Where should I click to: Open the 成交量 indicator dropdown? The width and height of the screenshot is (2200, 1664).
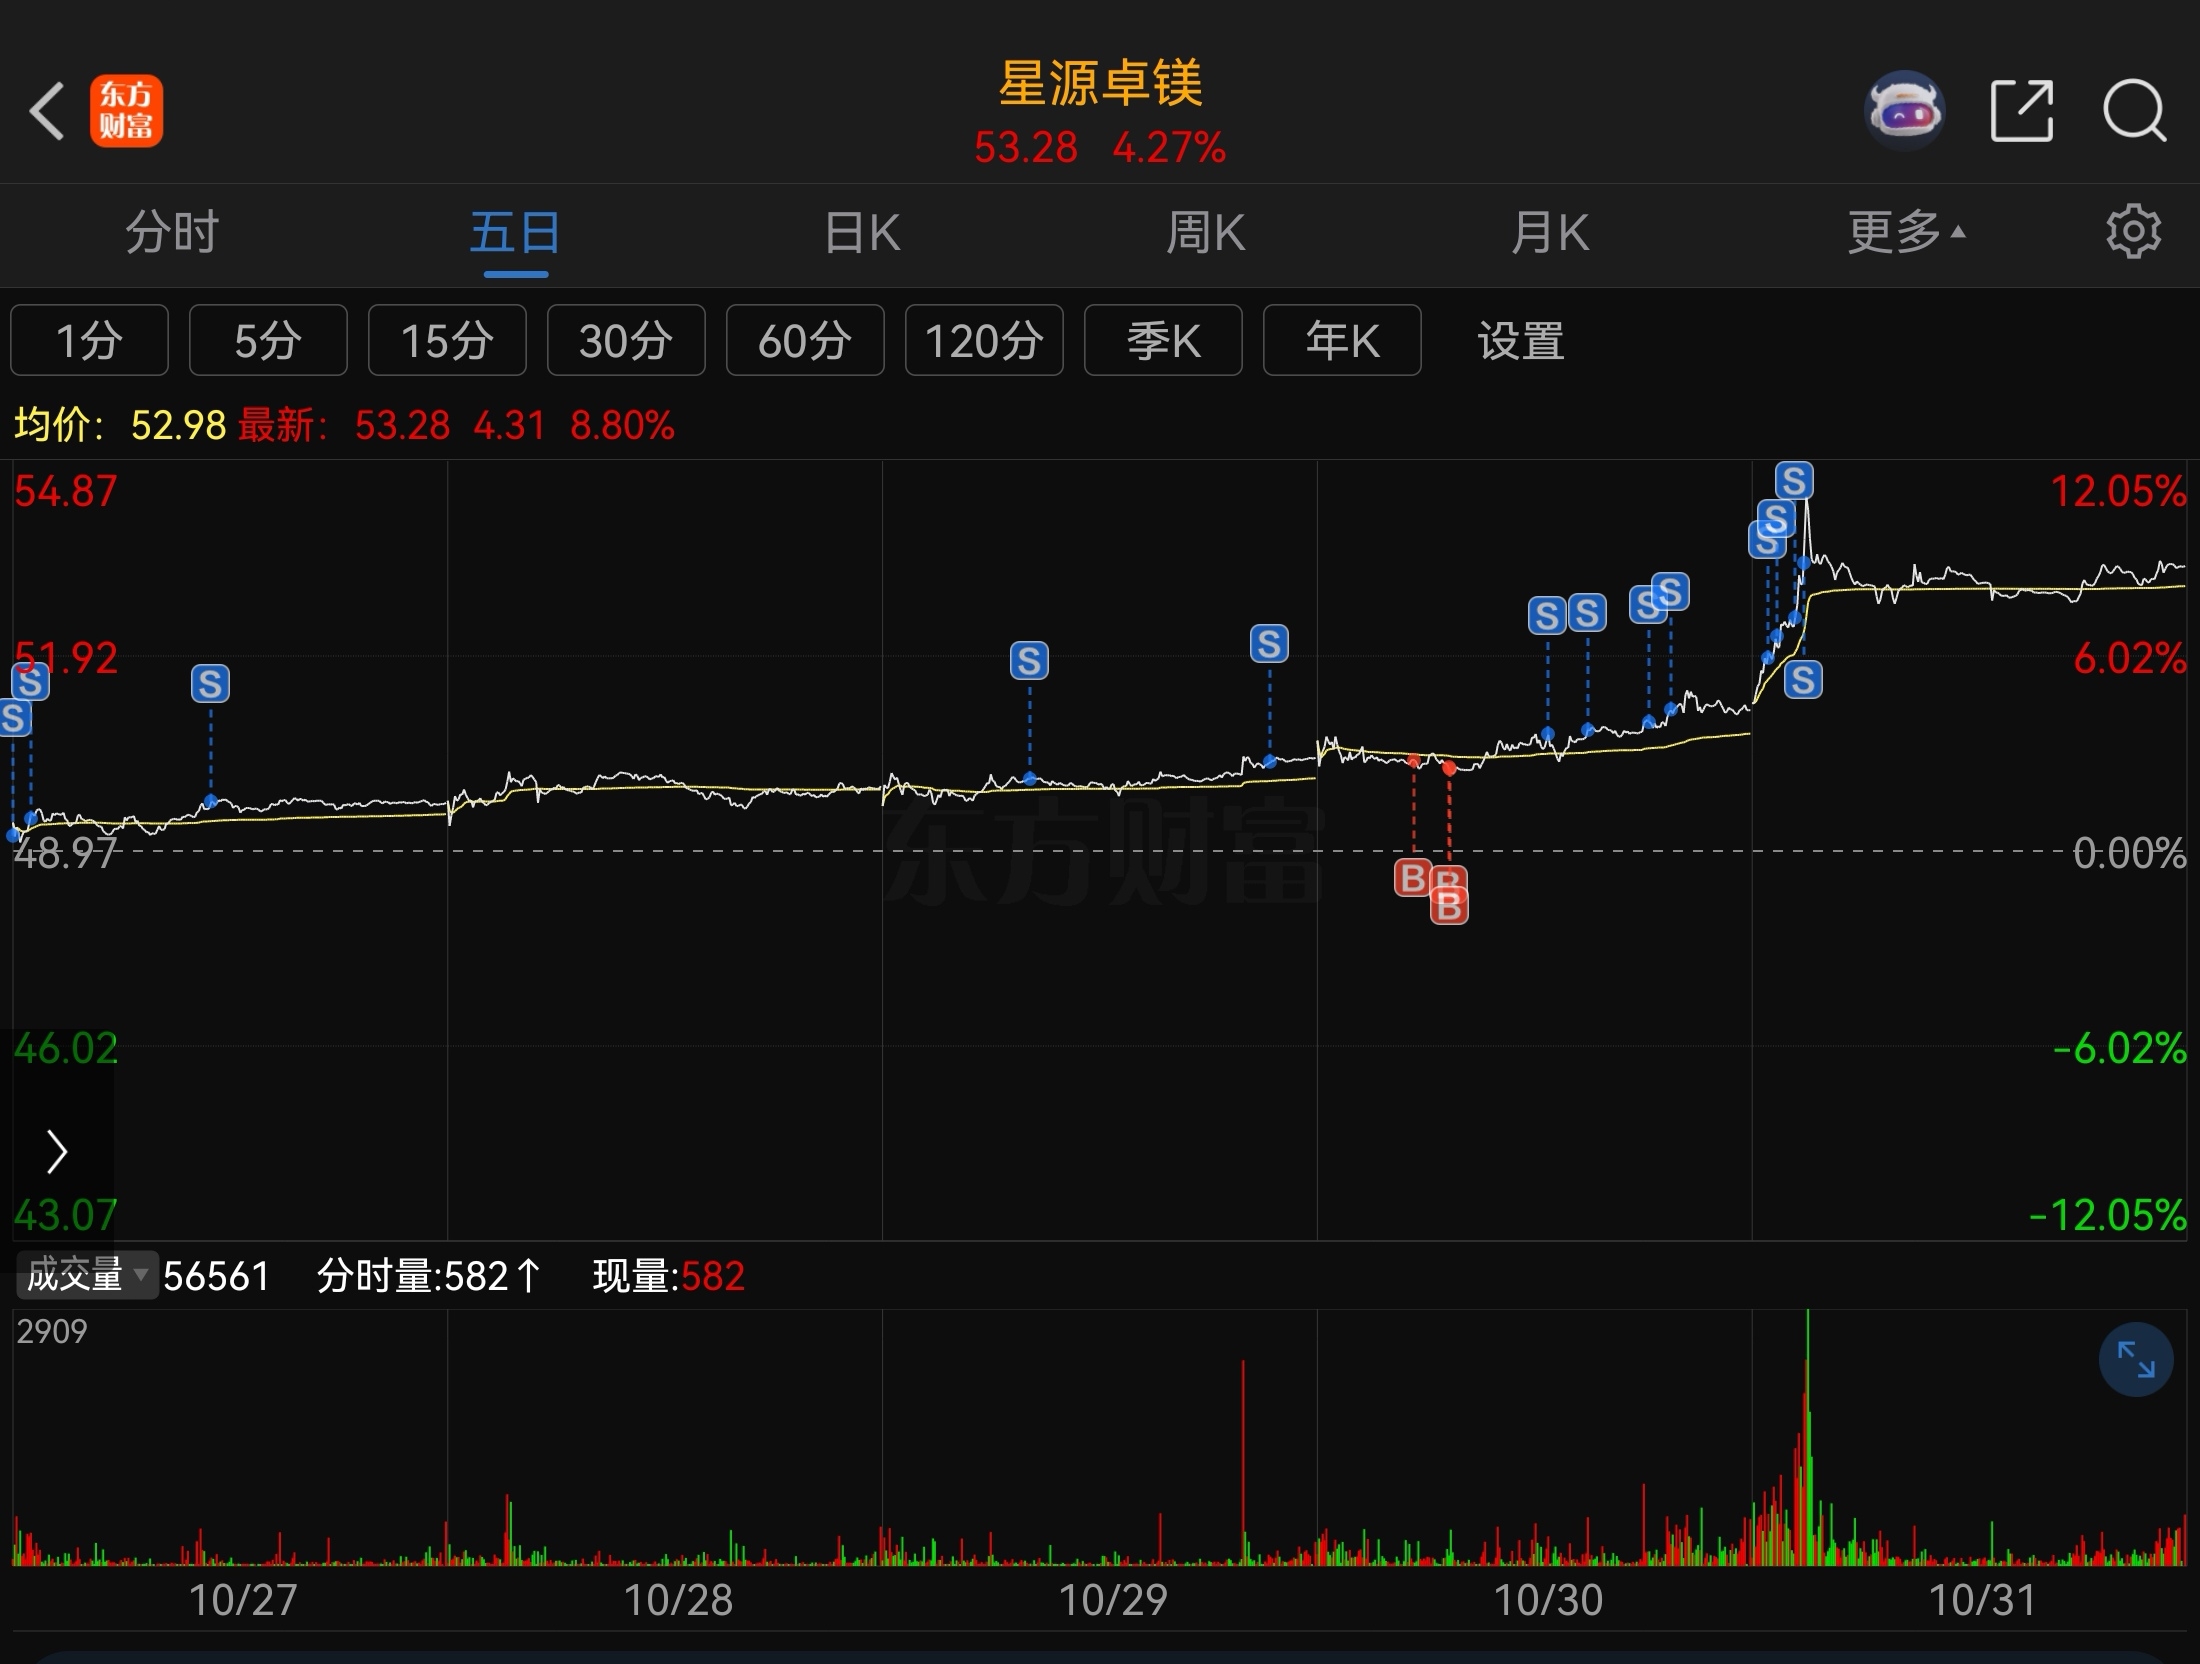coord(87,1275)
